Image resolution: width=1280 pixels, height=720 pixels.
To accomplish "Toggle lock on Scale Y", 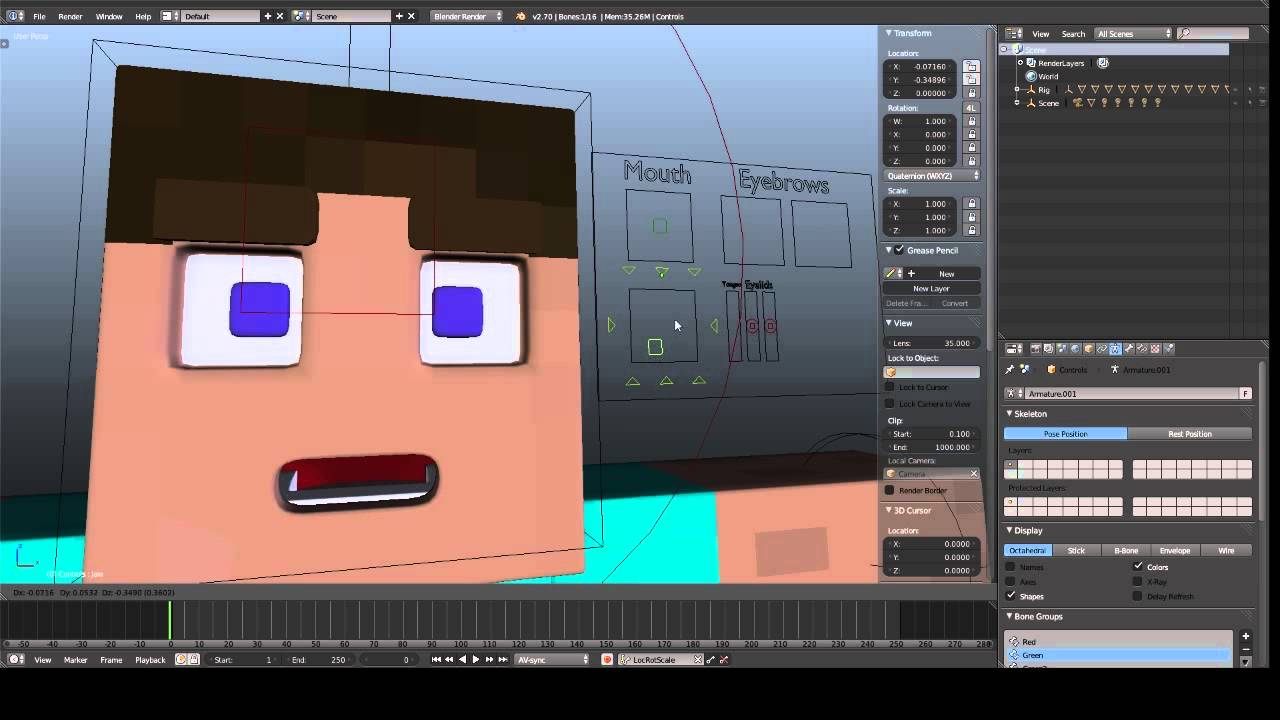I will coord(971,217).
